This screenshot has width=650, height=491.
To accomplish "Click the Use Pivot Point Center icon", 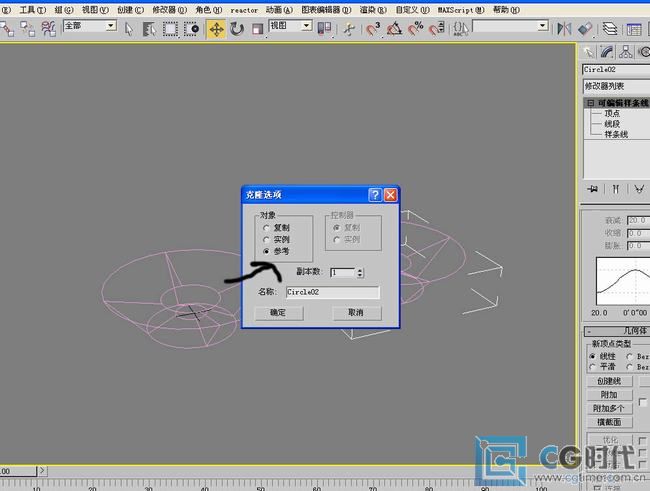I will coord(324,29).
